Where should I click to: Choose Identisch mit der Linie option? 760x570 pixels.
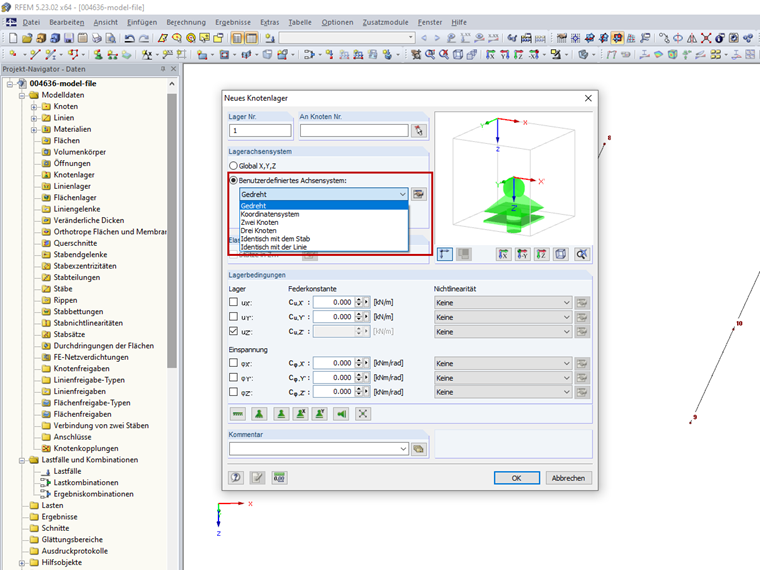coord(324,247)
